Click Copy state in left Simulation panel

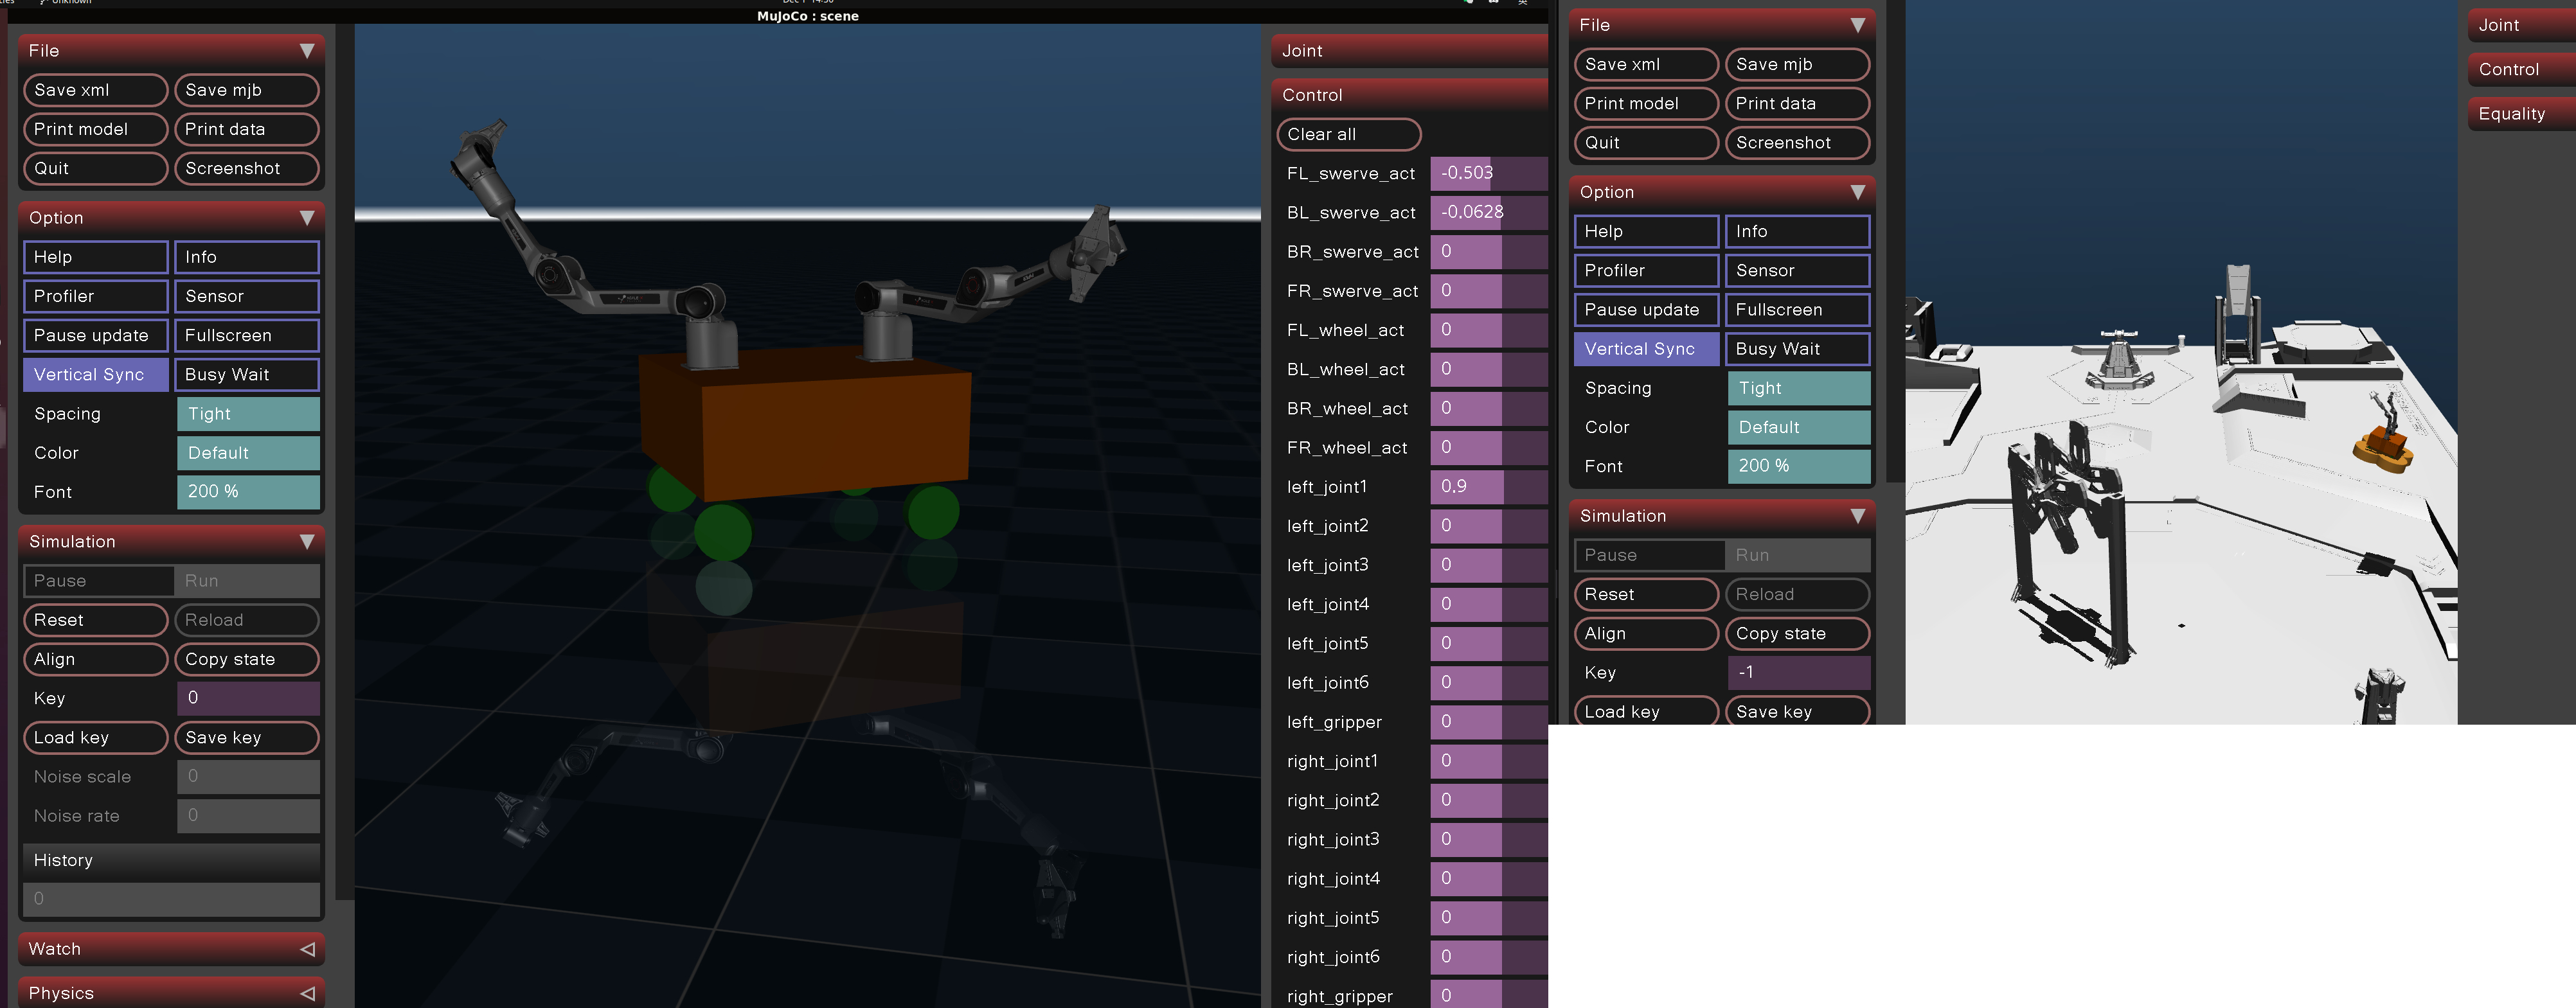click(247, 659)
